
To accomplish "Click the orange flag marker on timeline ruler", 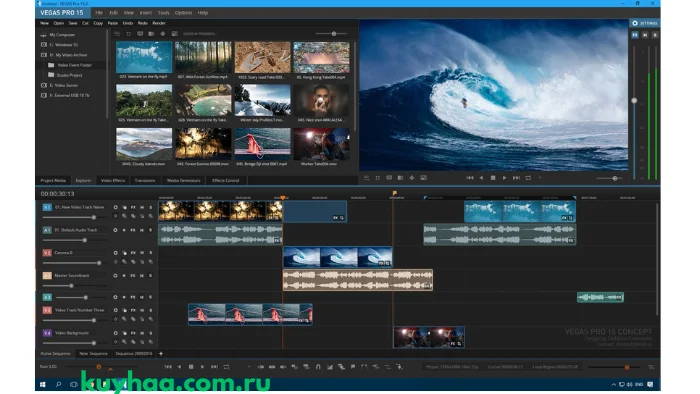I will click(x=395, y=193).
